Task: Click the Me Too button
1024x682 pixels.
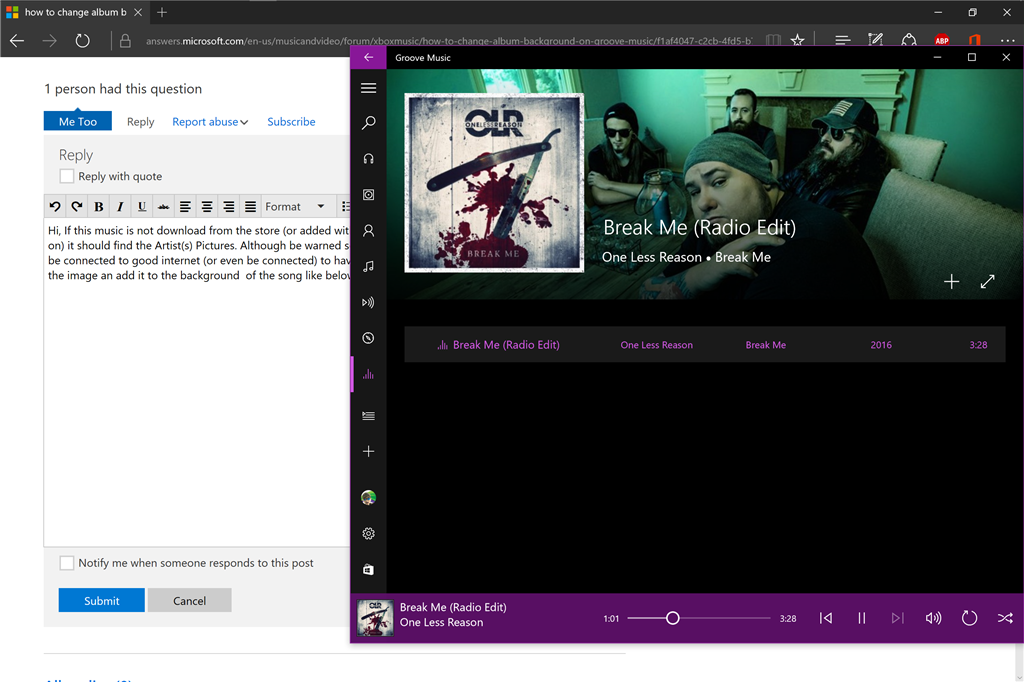Action: (x=78, y=121)
